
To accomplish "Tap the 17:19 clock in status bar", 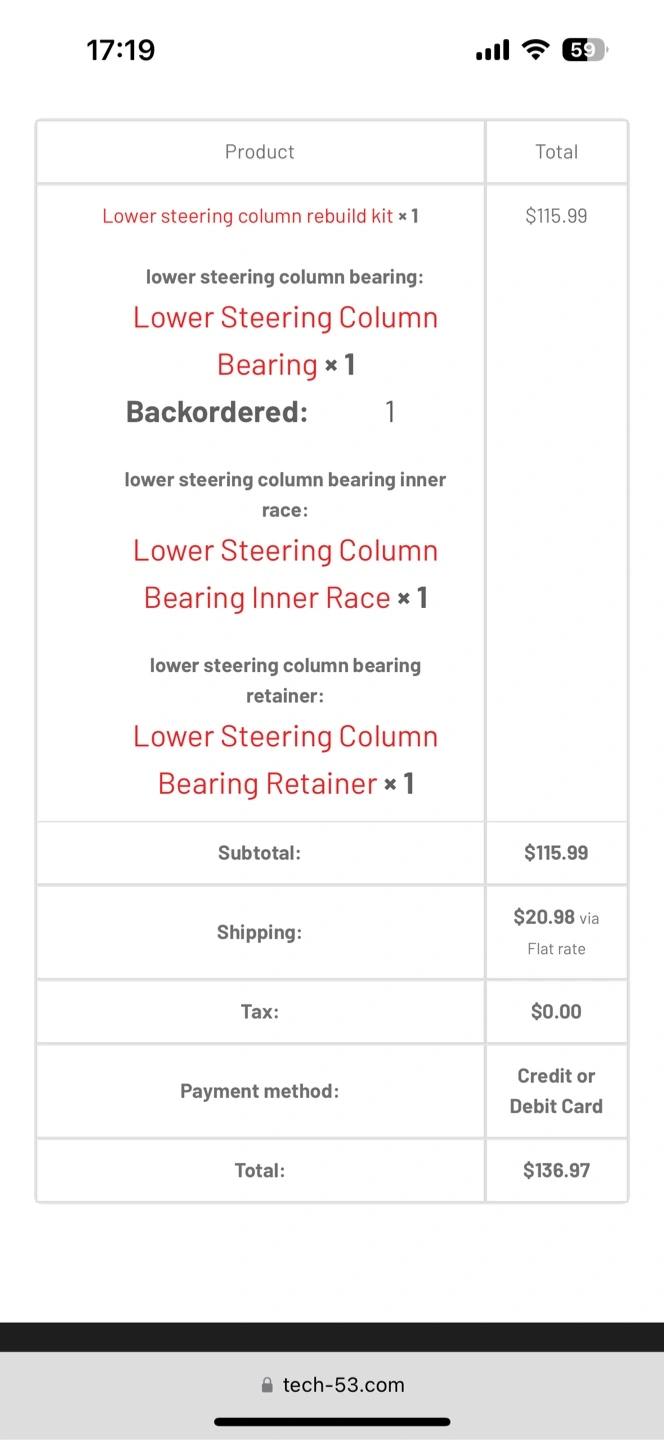I will [x=121, y=50].
